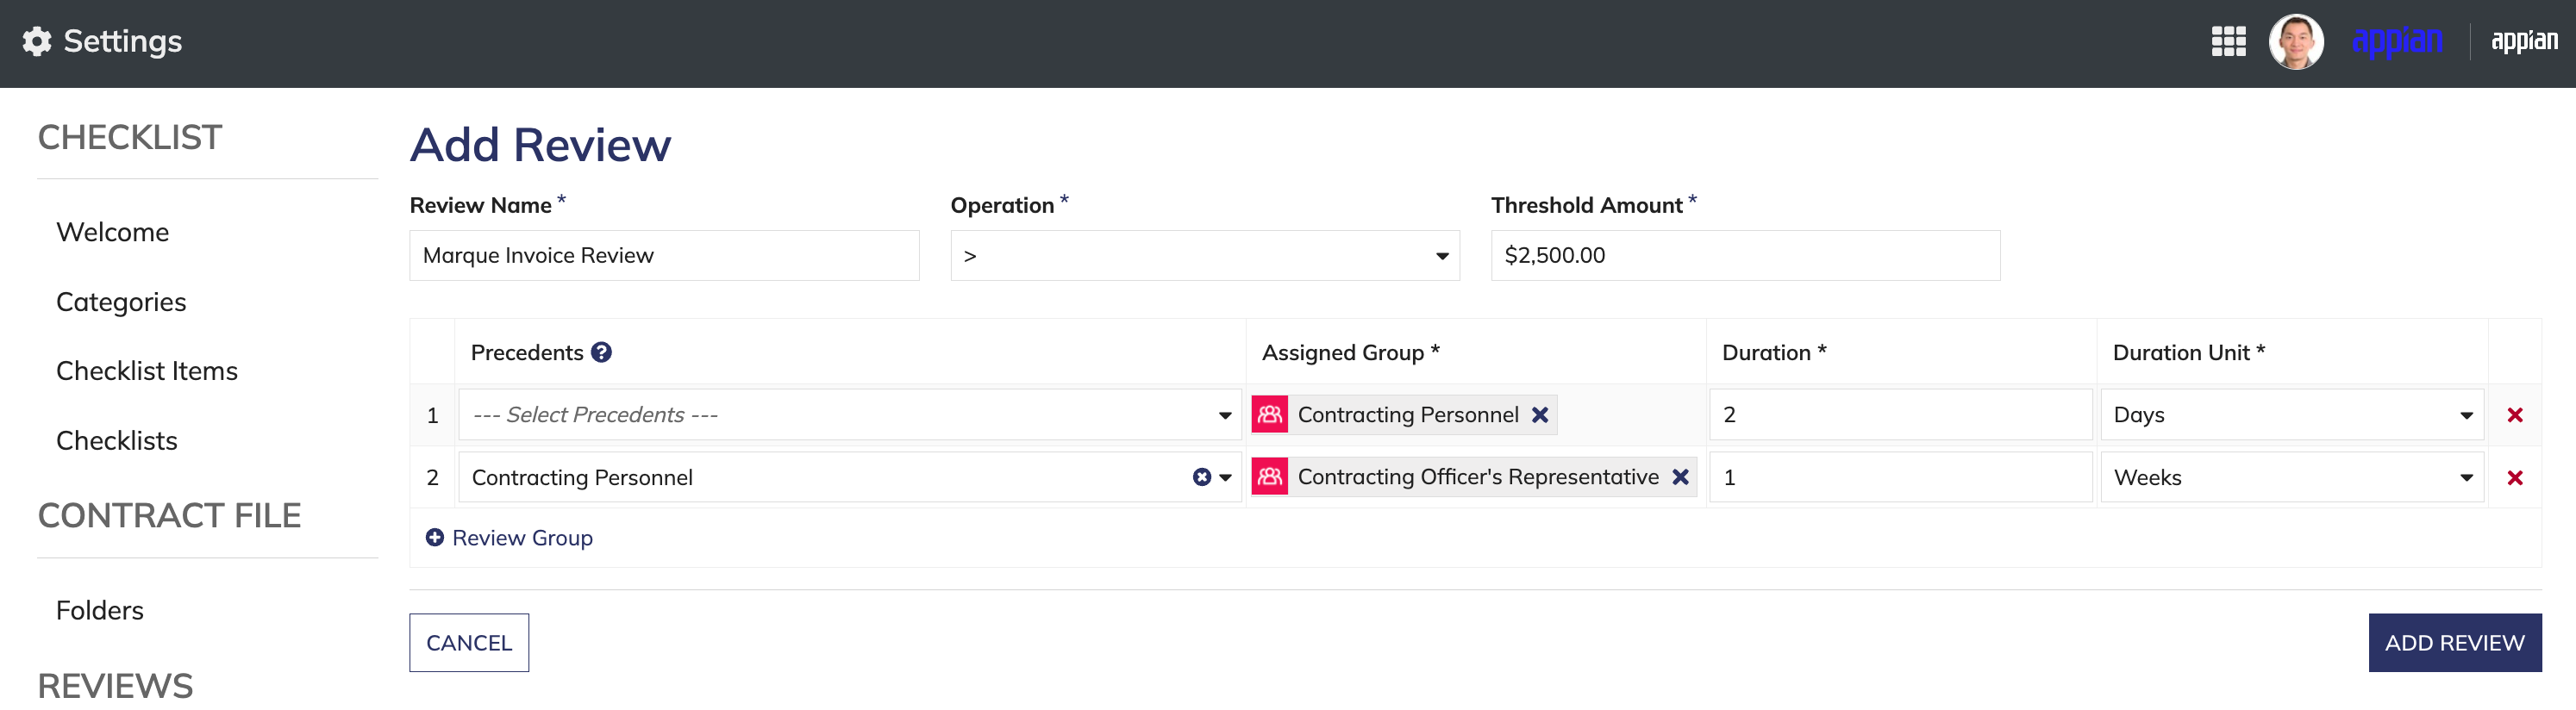Click the Contracting Personnel group icon
Viewport: 2576px width, 710px height.
1269,414
